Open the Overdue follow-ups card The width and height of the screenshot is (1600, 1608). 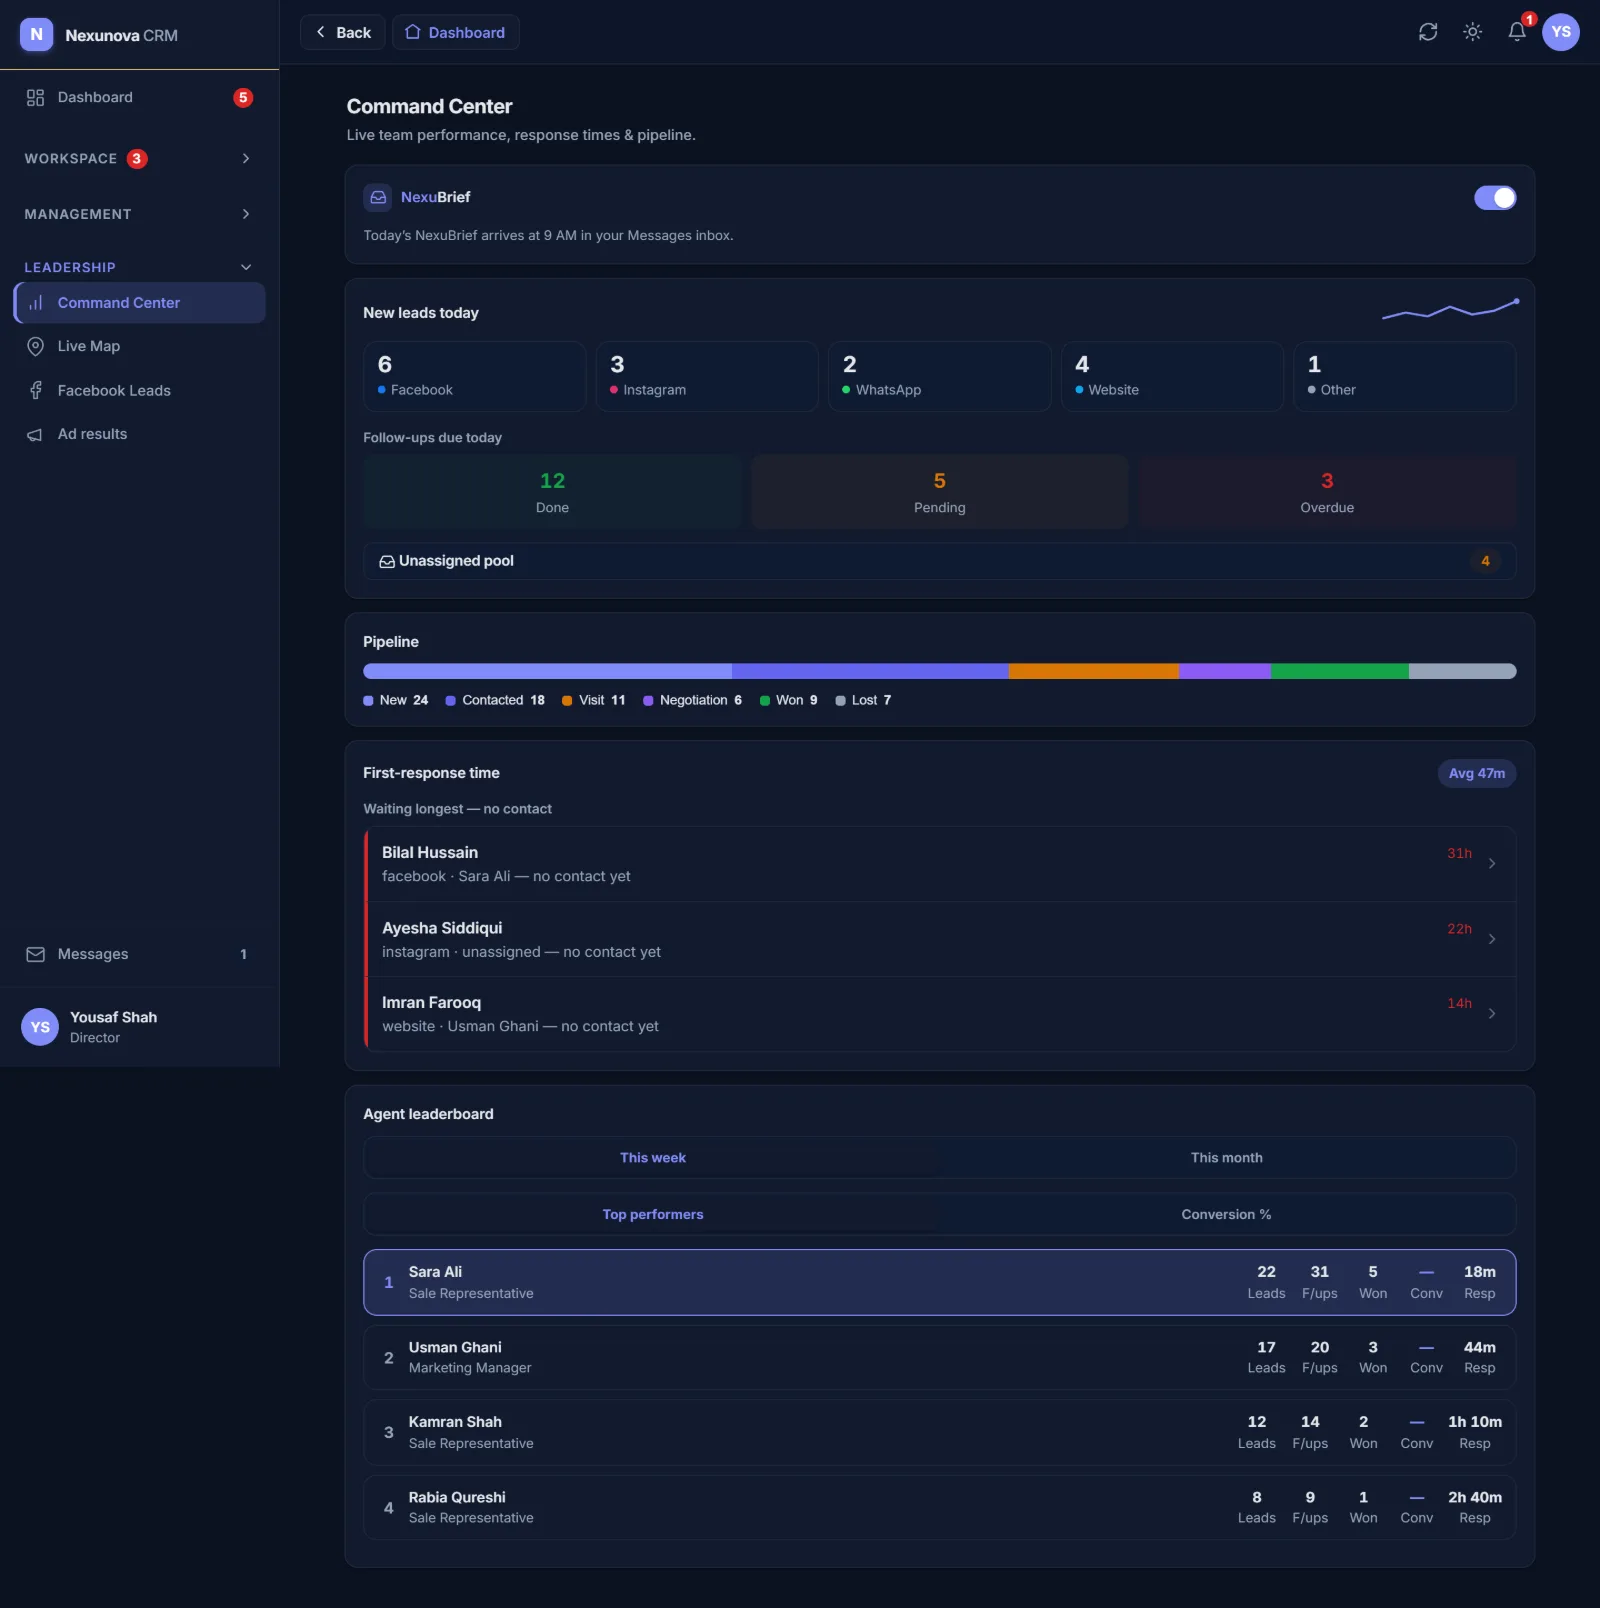coord(1327,492)
